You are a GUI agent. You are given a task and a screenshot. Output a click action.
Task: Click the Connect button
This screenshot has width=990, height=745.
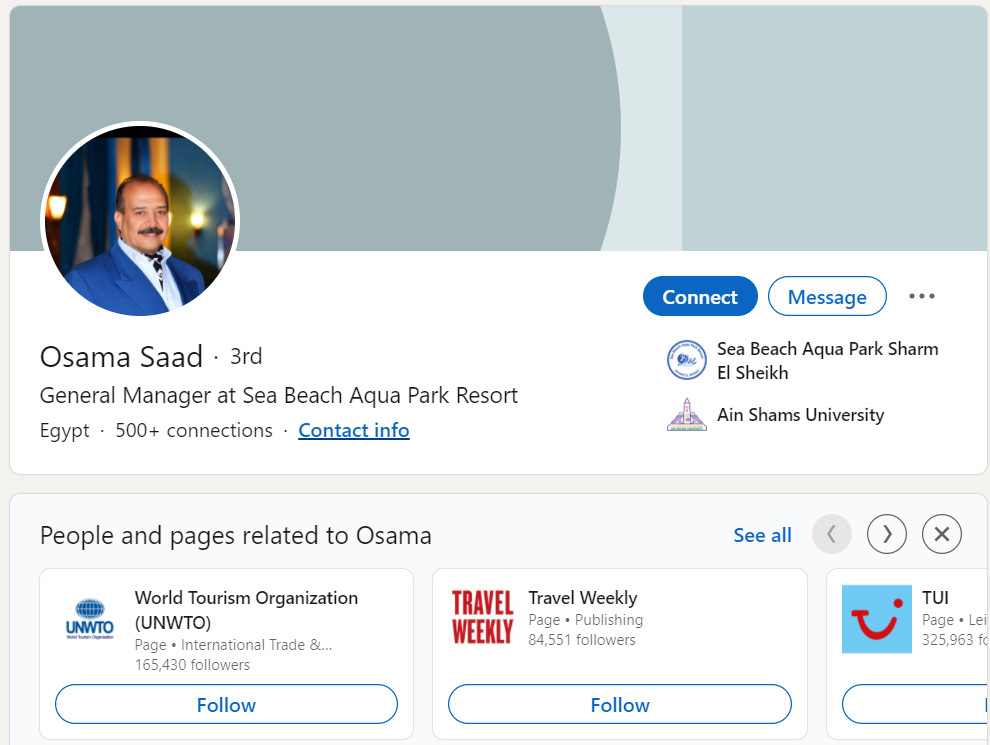click(700, 297)
